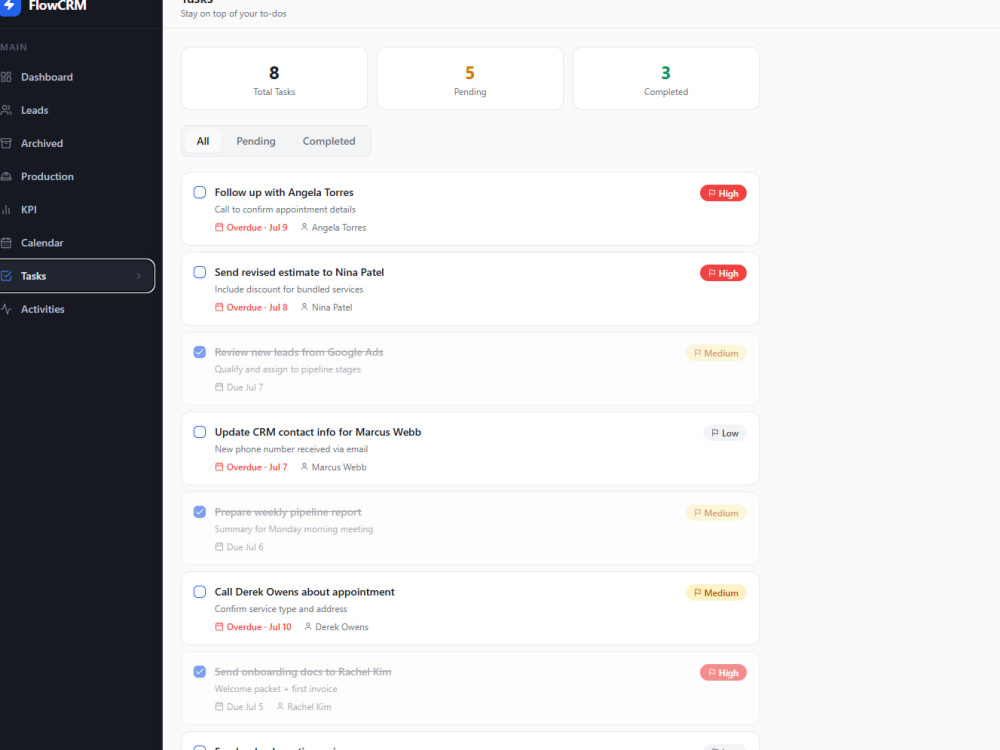Viewport: 1000px width, 750px height.
Task: Click Medium badge on Google Ads task
Action: click(716, 353)
